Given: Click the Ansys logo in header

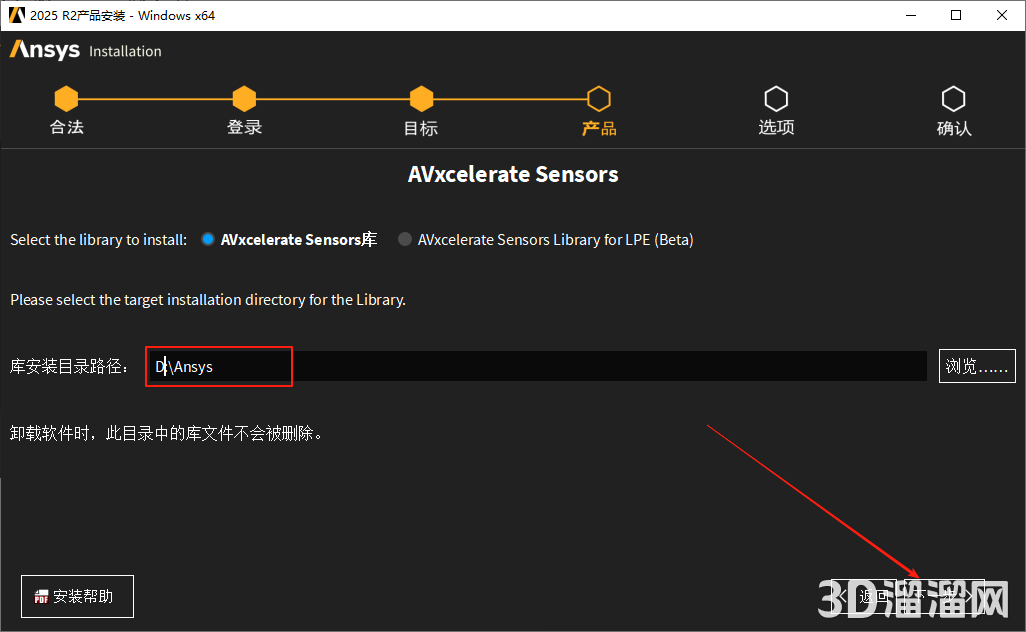Looking at the screenshot, I should [x=45, y=50].
